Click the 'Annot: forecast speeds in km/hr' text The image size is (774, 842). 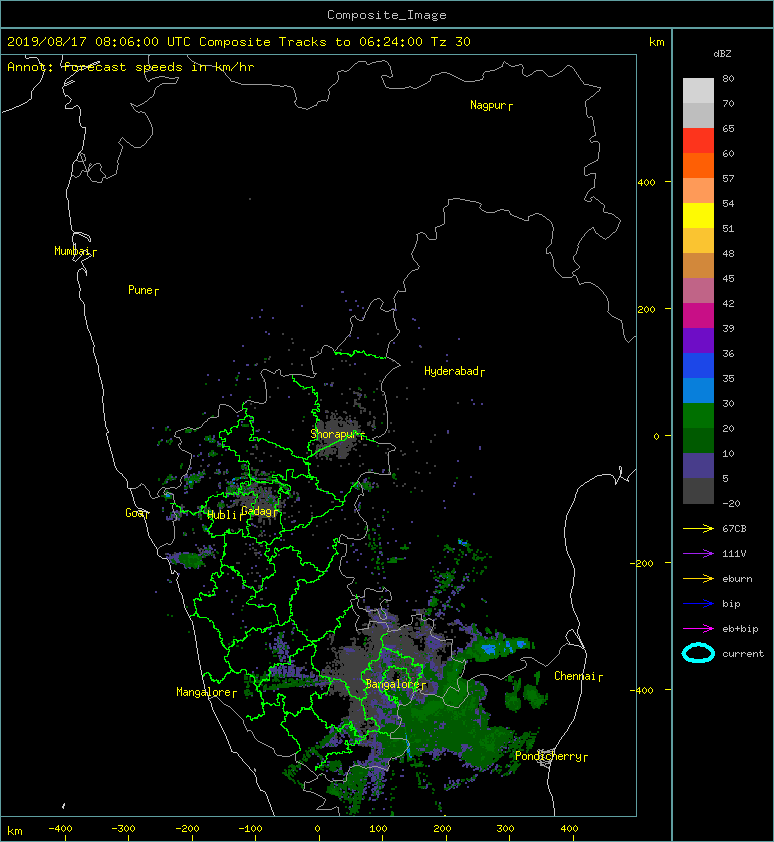tap(131, 67)
